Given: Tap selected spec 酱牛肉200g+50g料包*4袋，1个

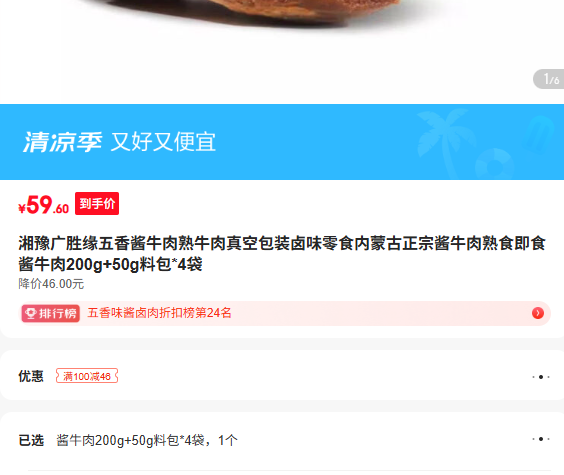Looking at the screenshot, I should pos(147,440).
